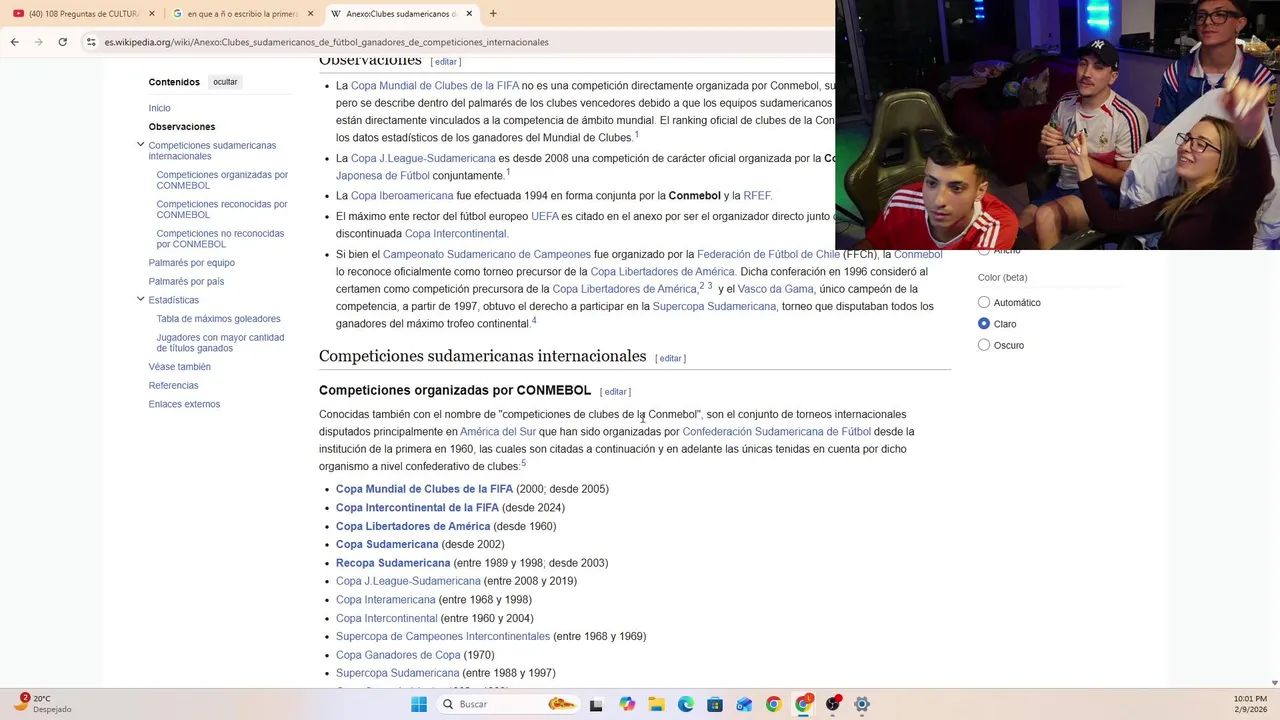Click the taskbar Buscar search box

[510, 704]
